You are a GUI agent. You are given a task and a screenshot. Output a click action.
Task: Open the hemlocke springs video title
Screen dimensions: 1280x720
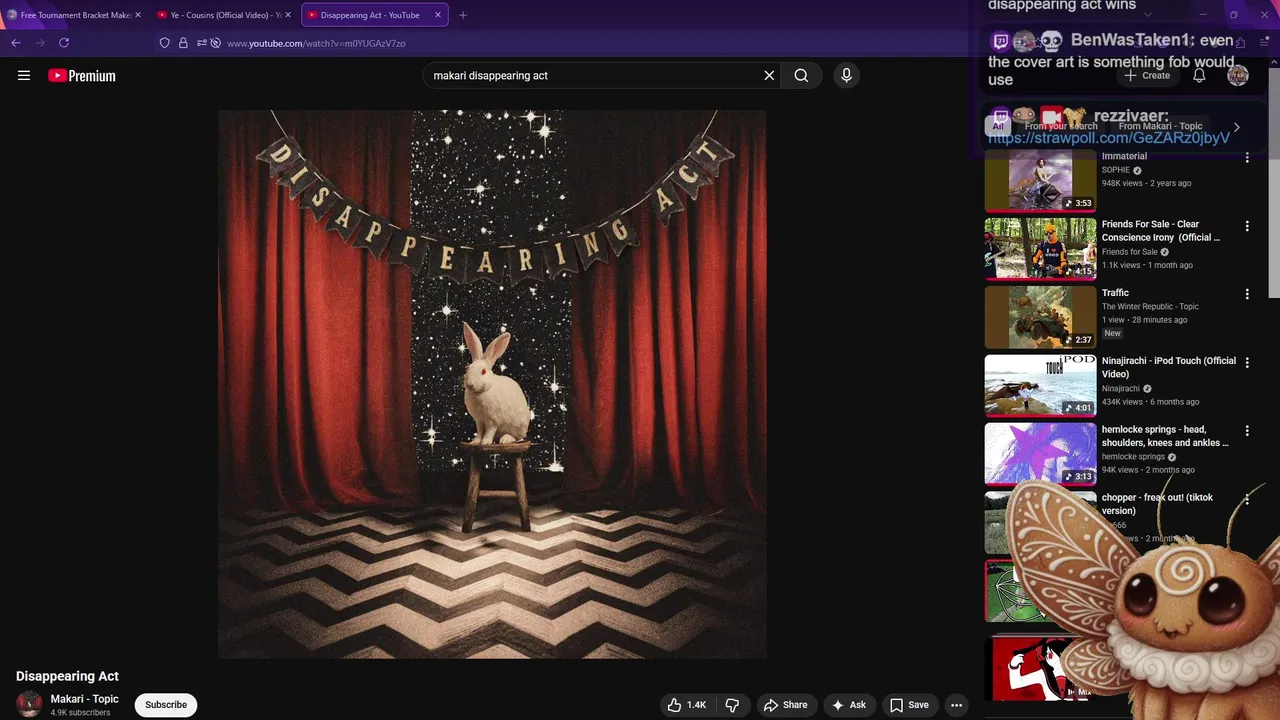pyautogui.click(x=1165, y=436)
